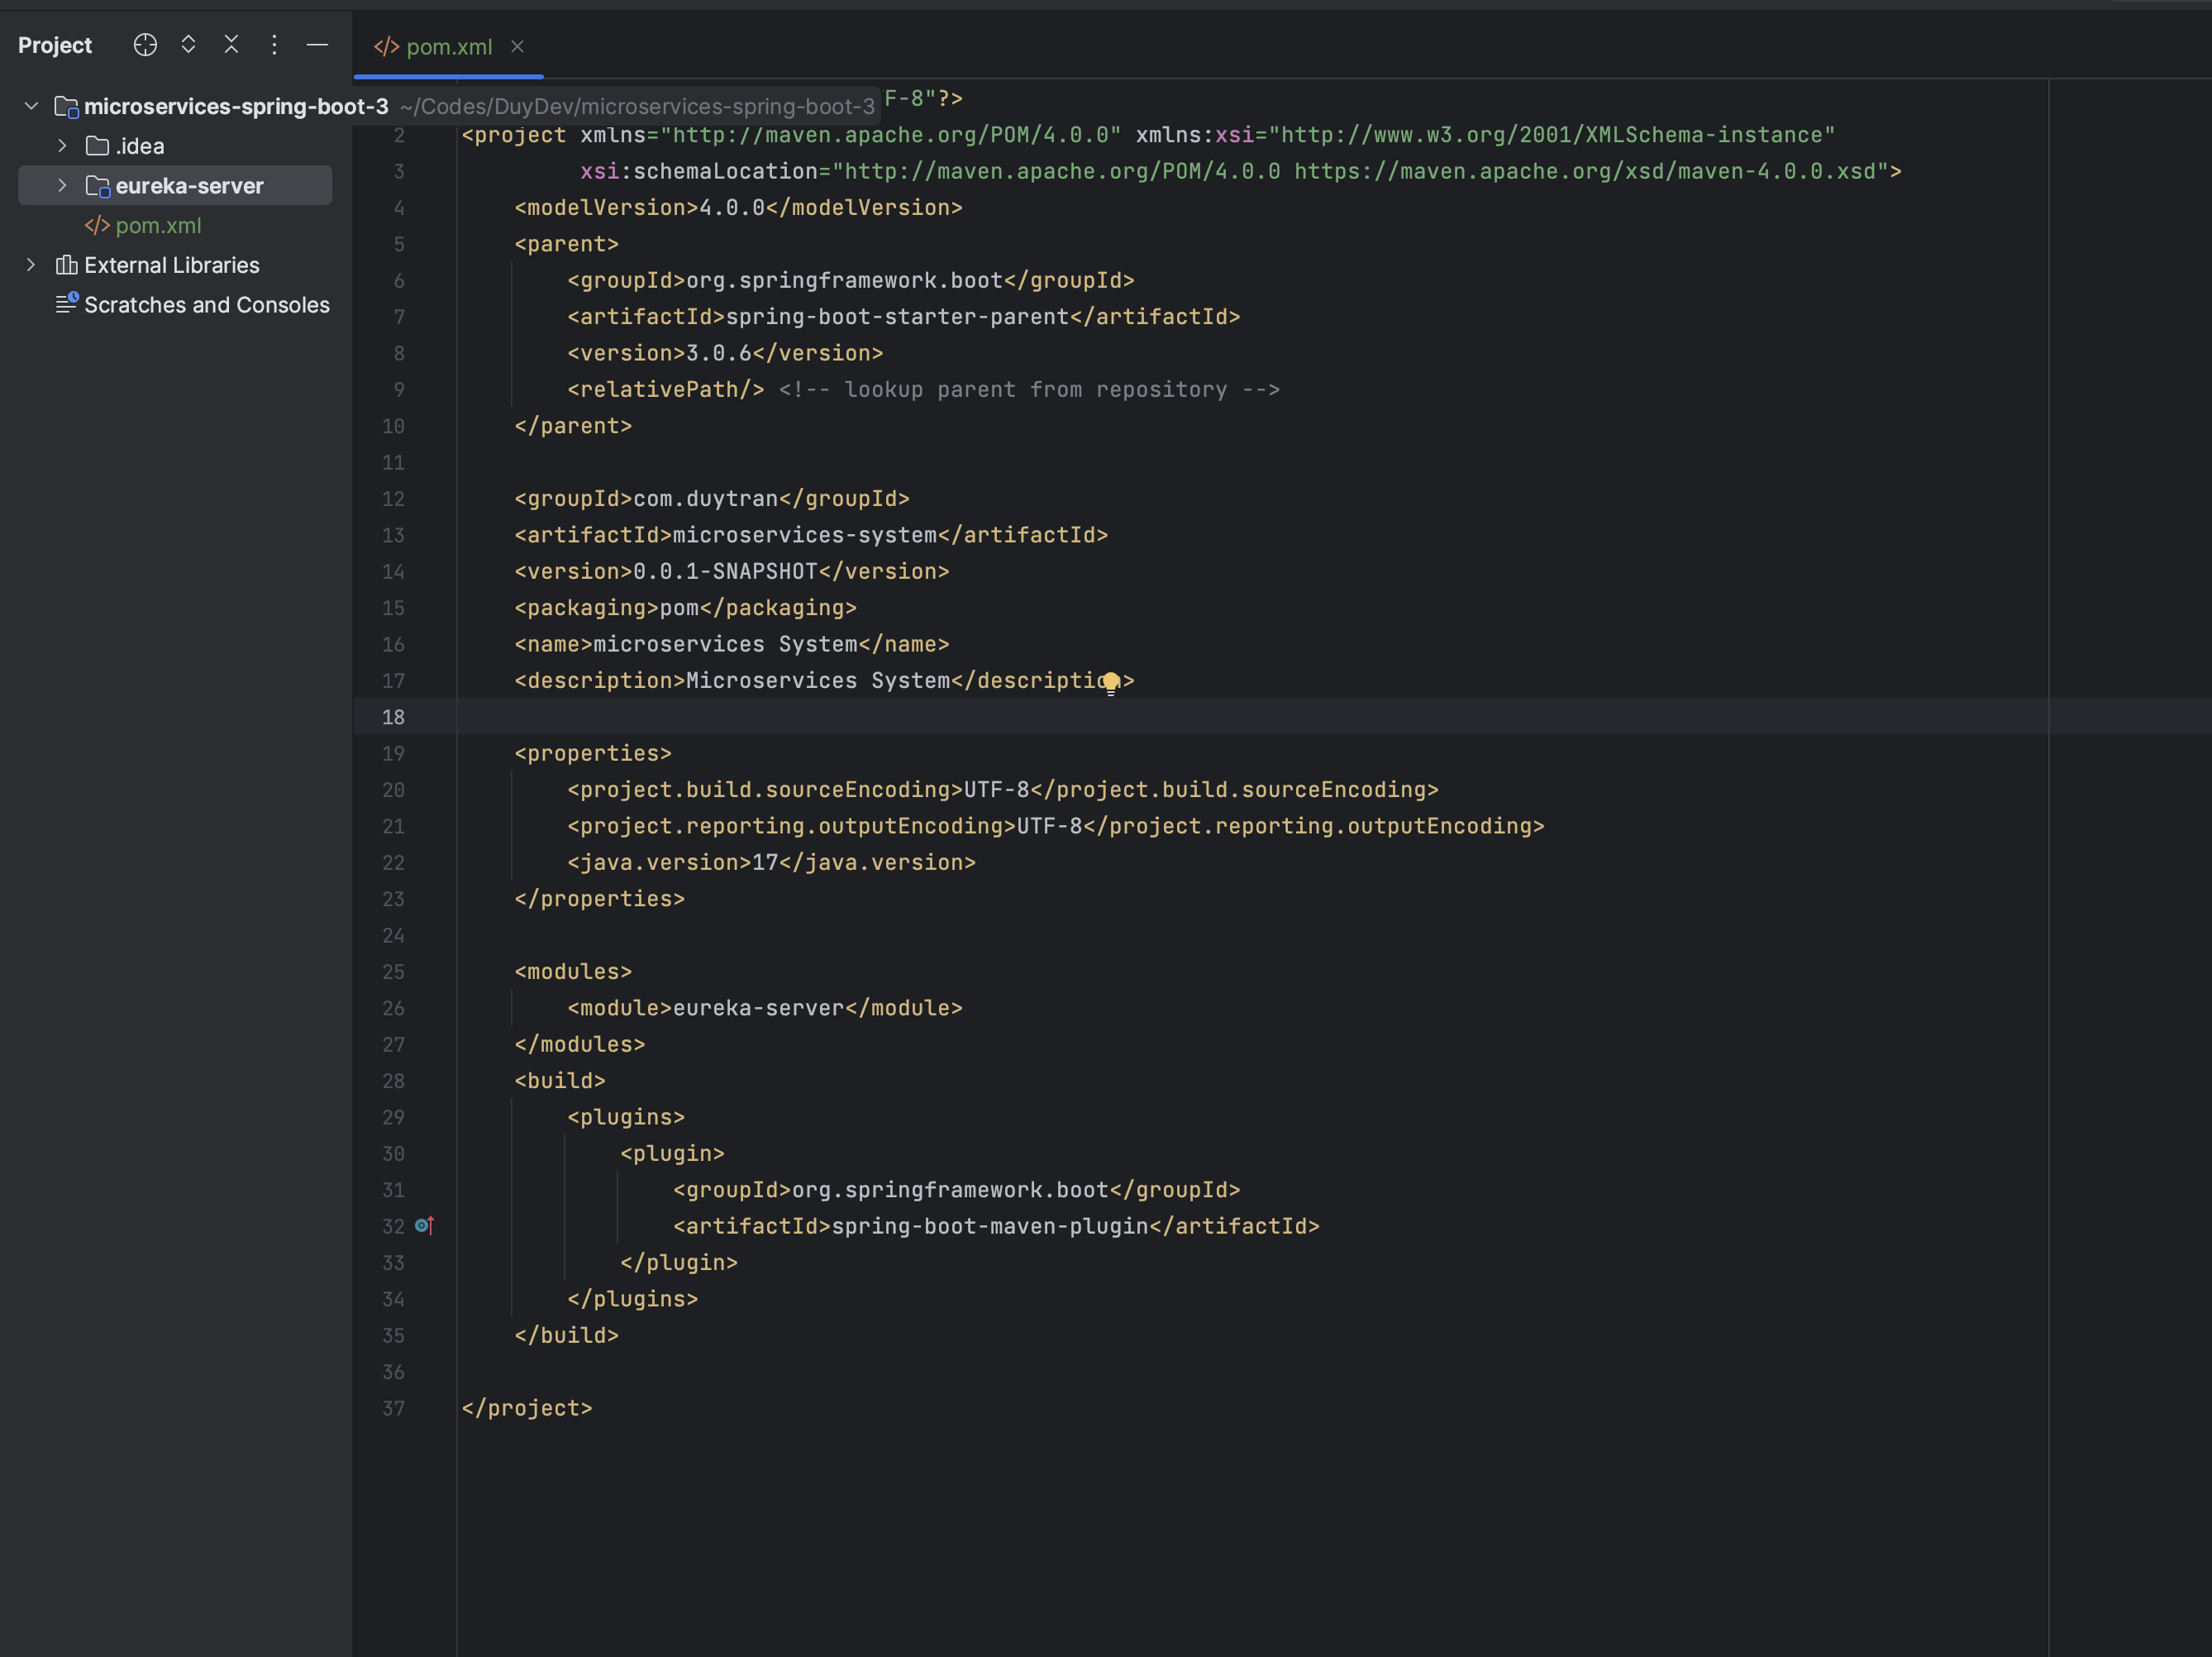Expand the eureka-server folder
The image size is (2212, 1657).
(62, 185)
